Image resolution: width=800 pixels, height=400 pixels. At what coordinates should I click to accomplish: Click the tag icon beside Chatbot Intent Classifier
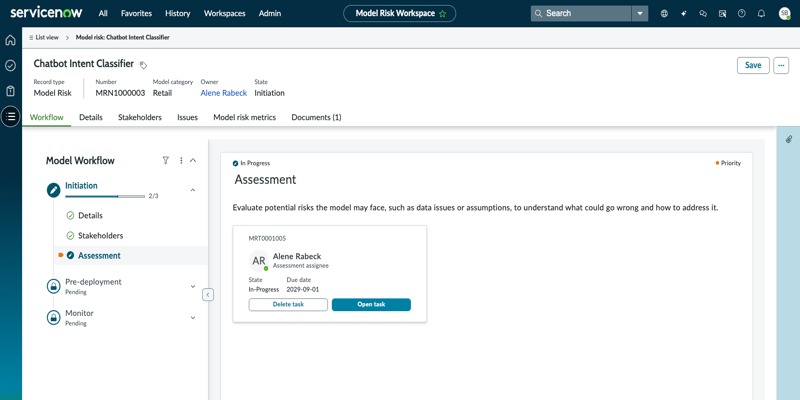(x=143, y=65)
